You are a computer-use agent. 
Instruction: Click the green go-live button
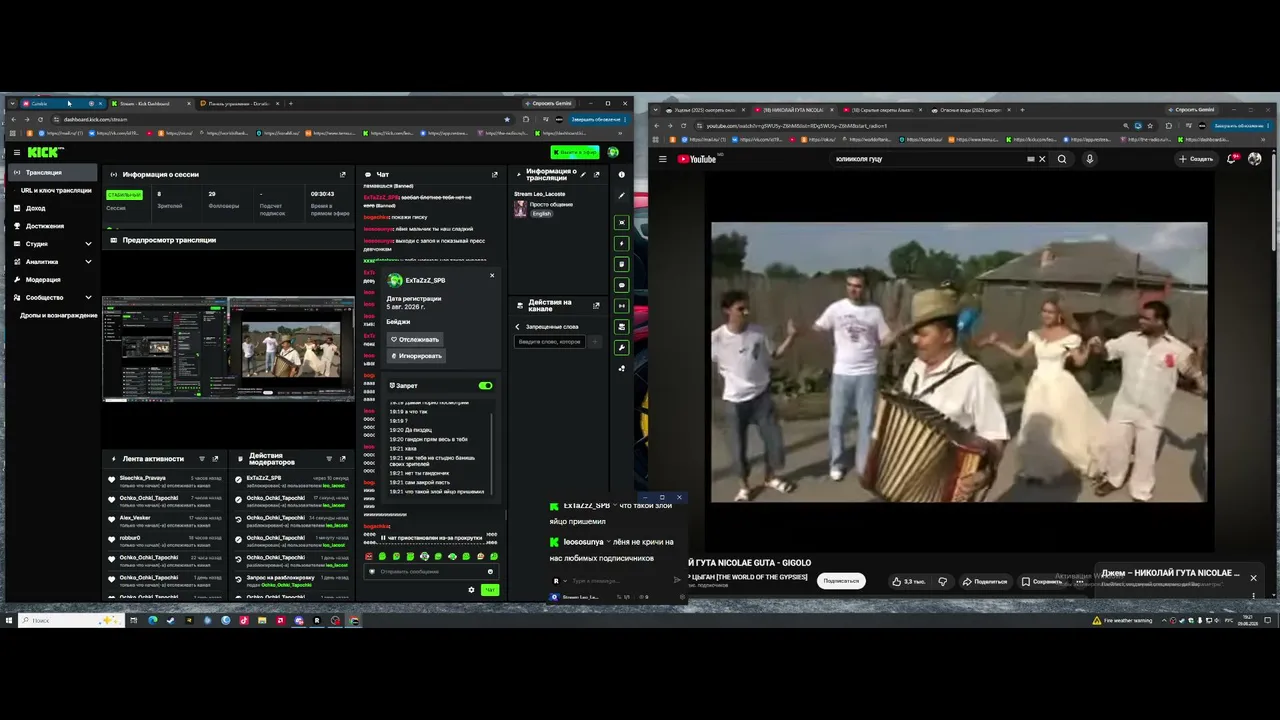(575, 152)
